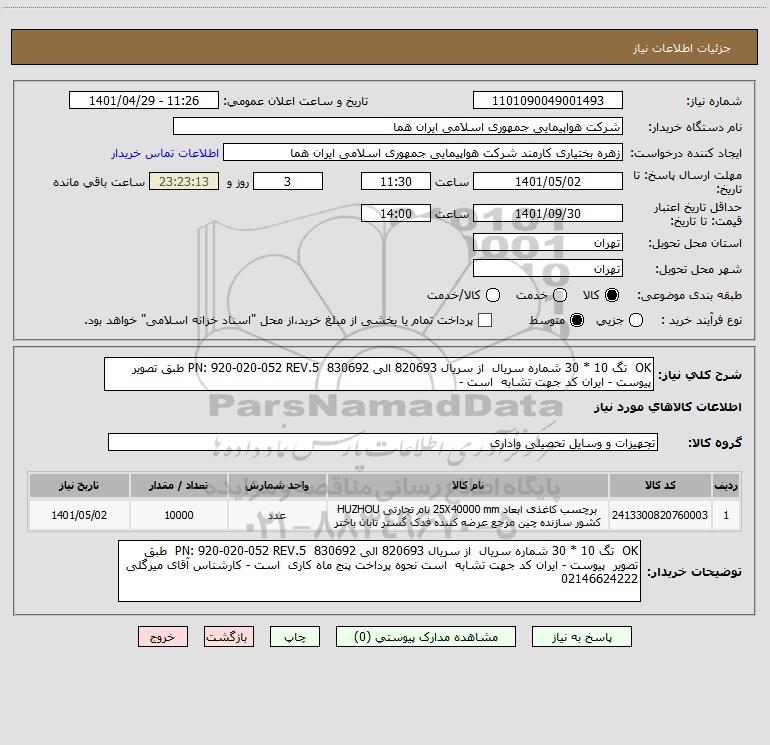The height and width of the screenshot is (745, 770).
Task: Click the بازگشت back button
Action: click(x=229, y=637)
